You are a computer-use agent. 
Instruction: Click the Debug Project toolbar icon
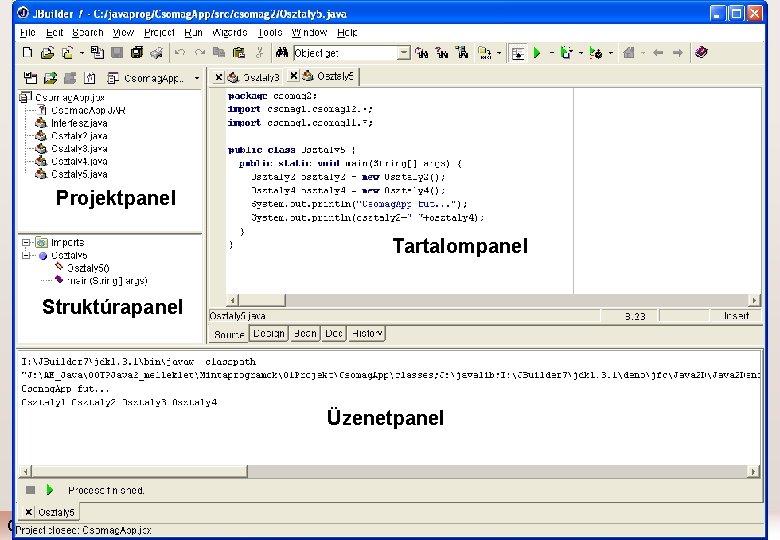(x=566, y=52)
